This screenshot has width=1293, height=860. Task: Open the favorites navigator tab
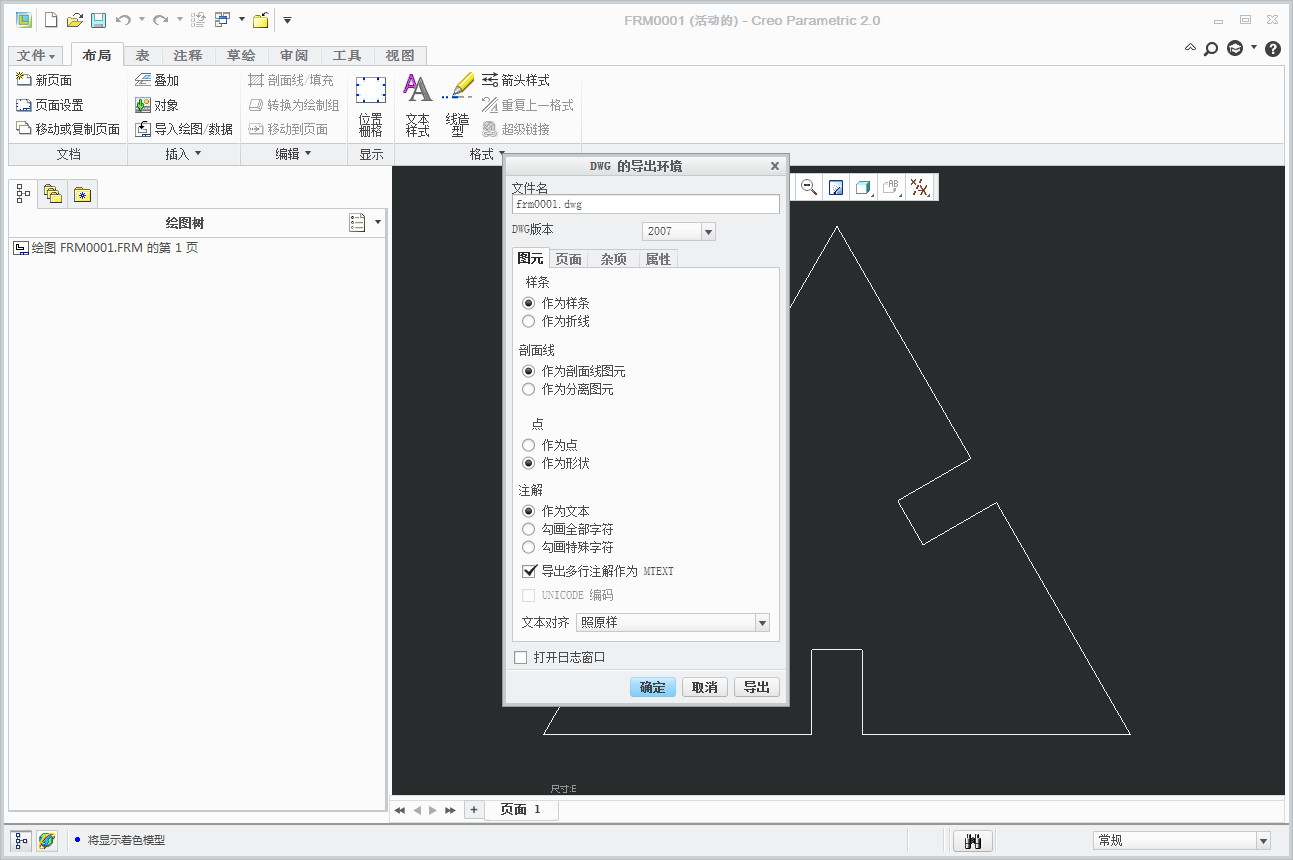pos(82,194)
